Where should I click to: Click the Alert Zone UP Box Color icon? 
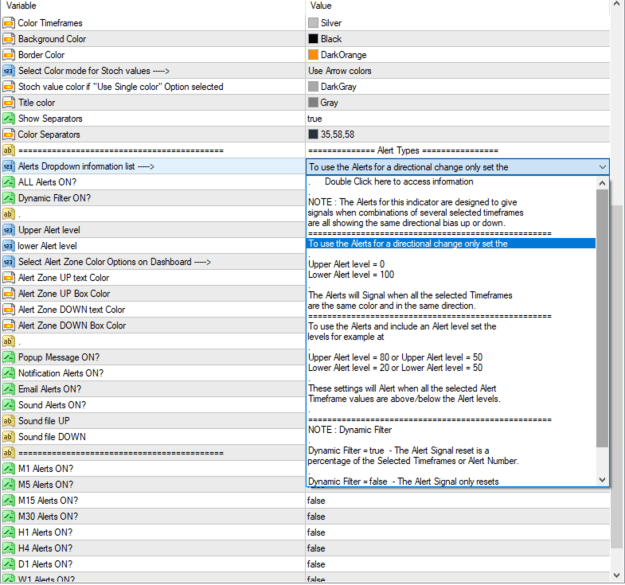point(8,294)
